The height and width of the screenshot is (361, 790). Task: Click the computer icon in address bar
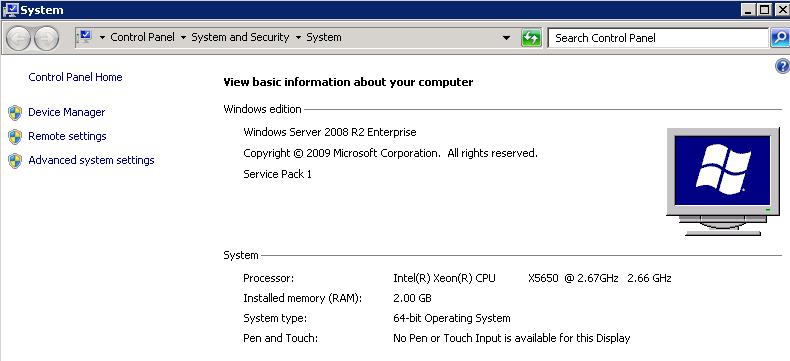pos(85,37)
